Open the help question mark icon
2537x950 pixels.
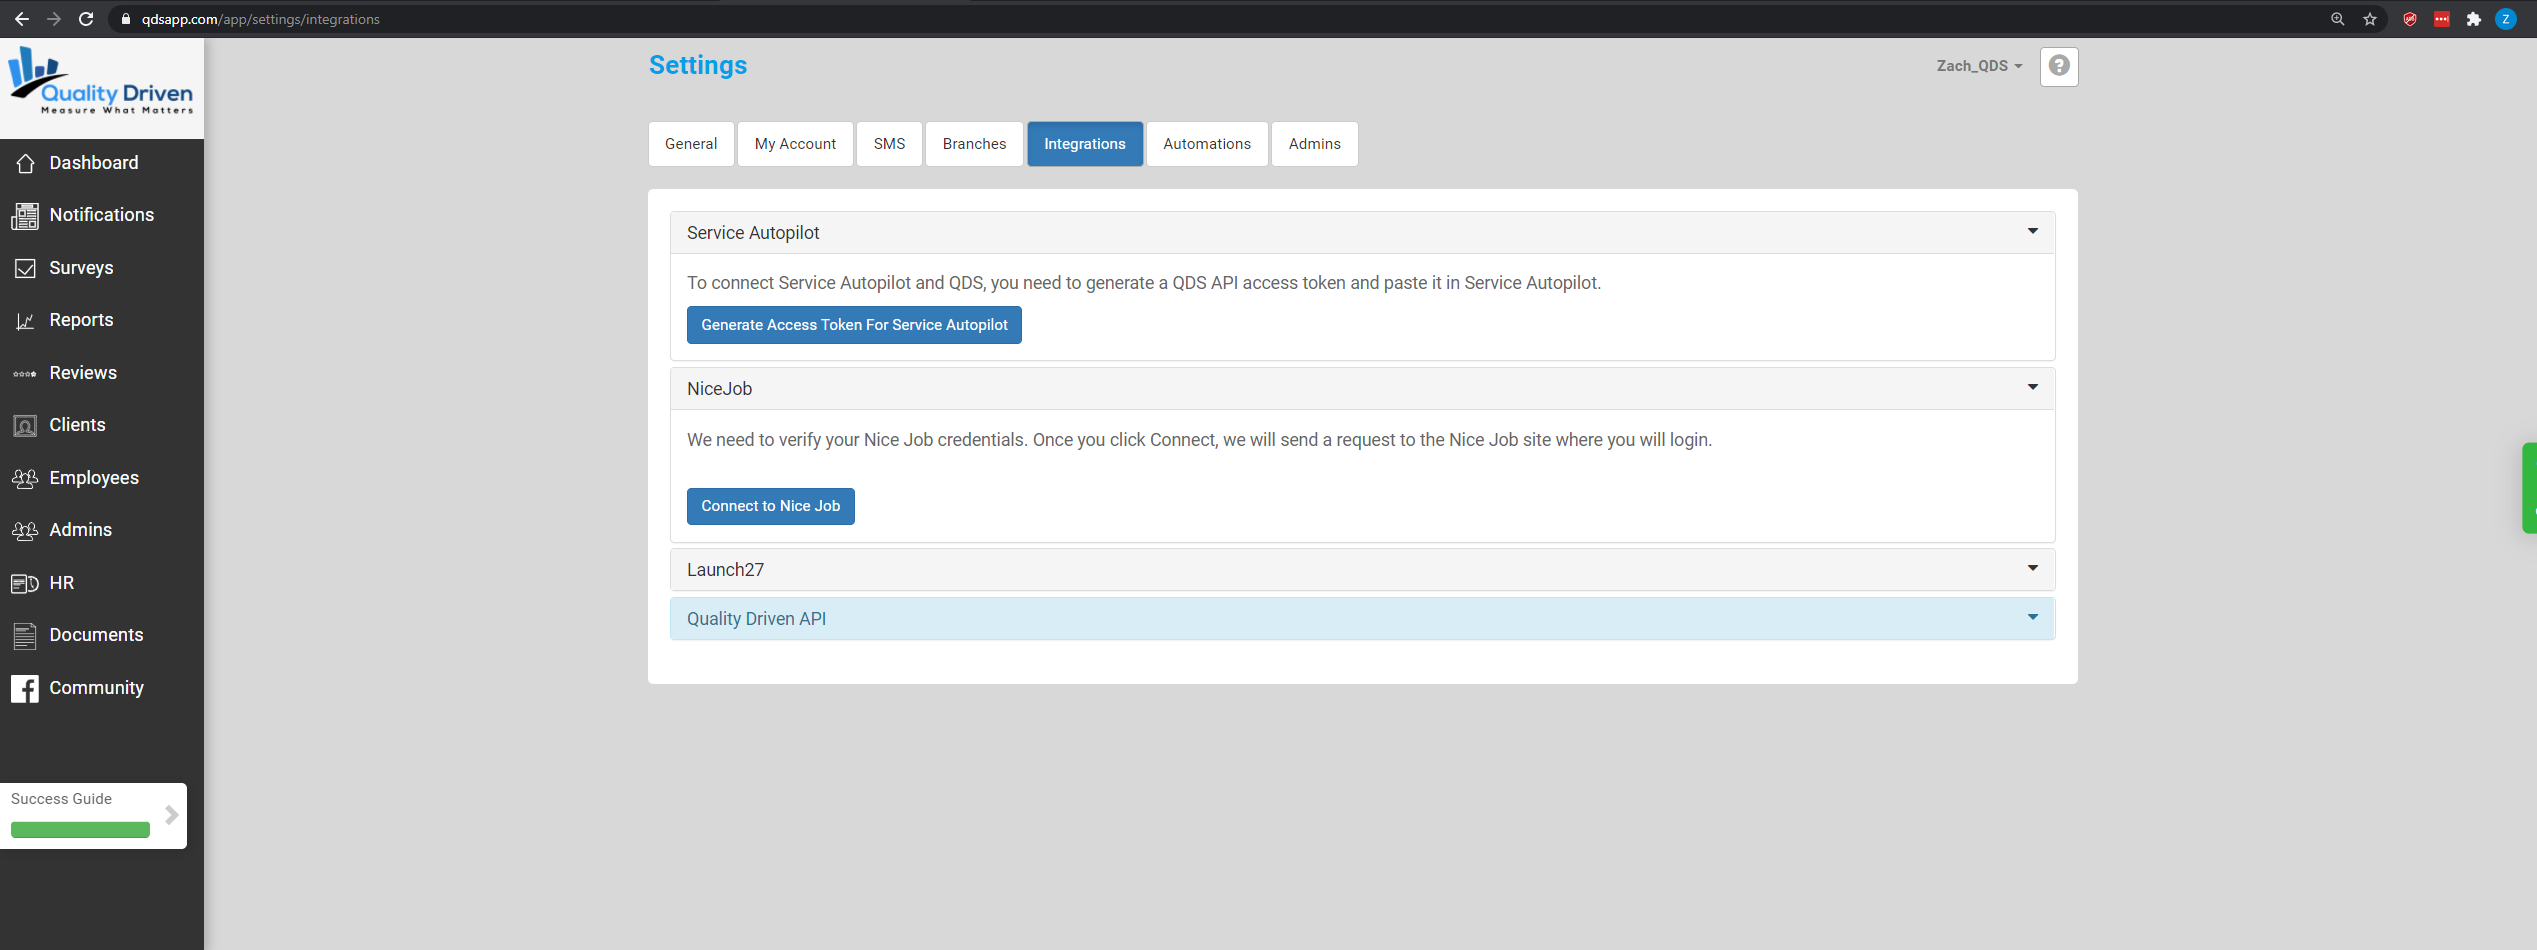coord(2059,66)
